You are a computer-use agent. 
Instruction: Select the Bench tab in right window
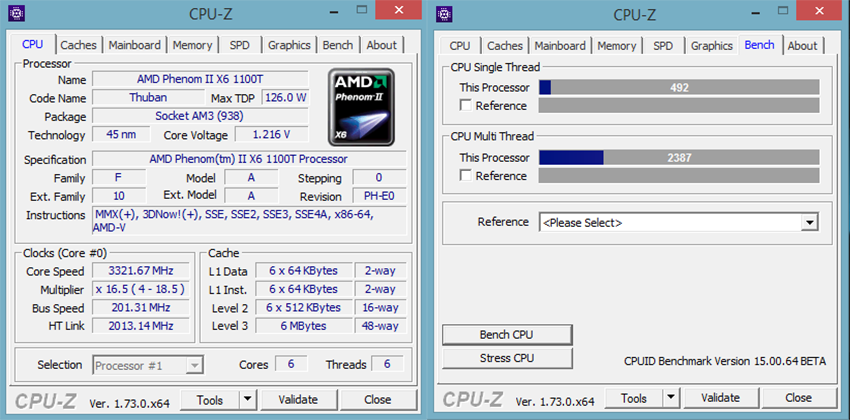(x=759, y=45)
